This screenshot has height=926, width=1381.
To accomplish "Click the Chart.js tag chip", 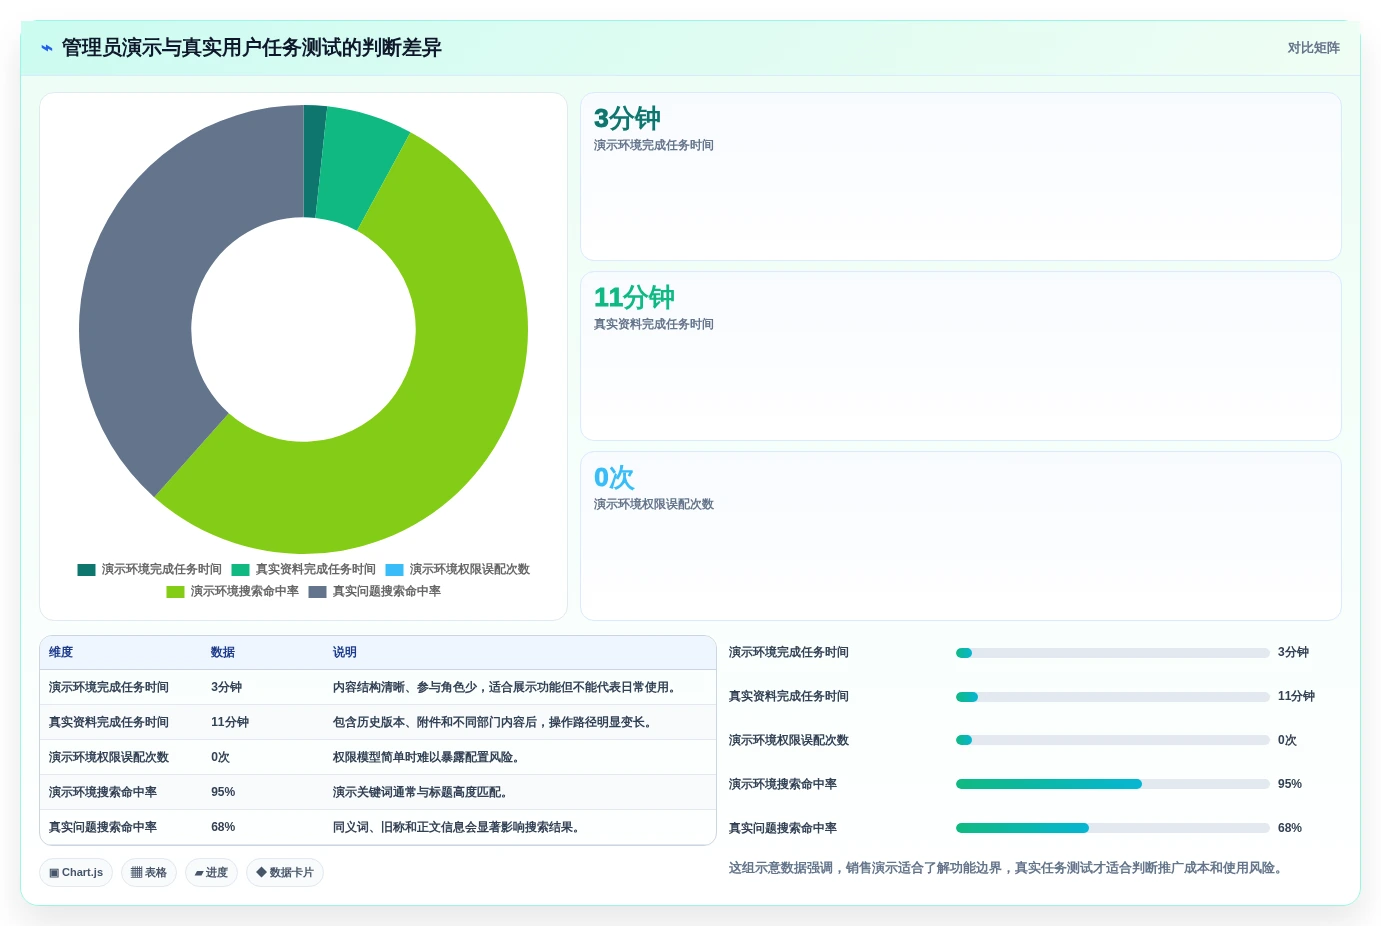I will click(x=76, y=873).
